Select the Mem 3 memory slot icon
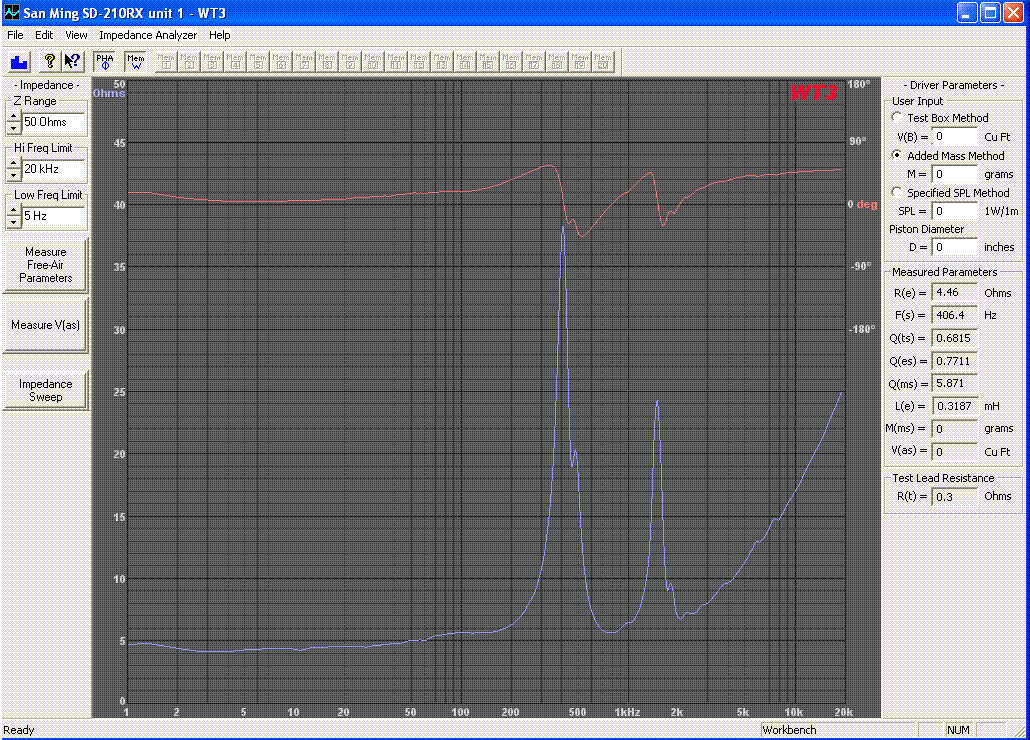 [212, 62]
